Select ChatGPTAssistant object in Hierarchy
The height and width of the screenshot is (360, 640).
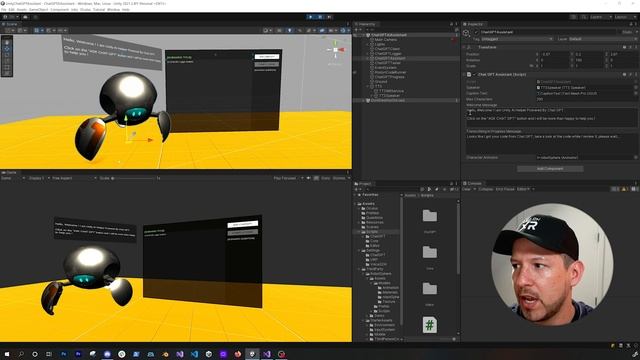tap(390, 58)
